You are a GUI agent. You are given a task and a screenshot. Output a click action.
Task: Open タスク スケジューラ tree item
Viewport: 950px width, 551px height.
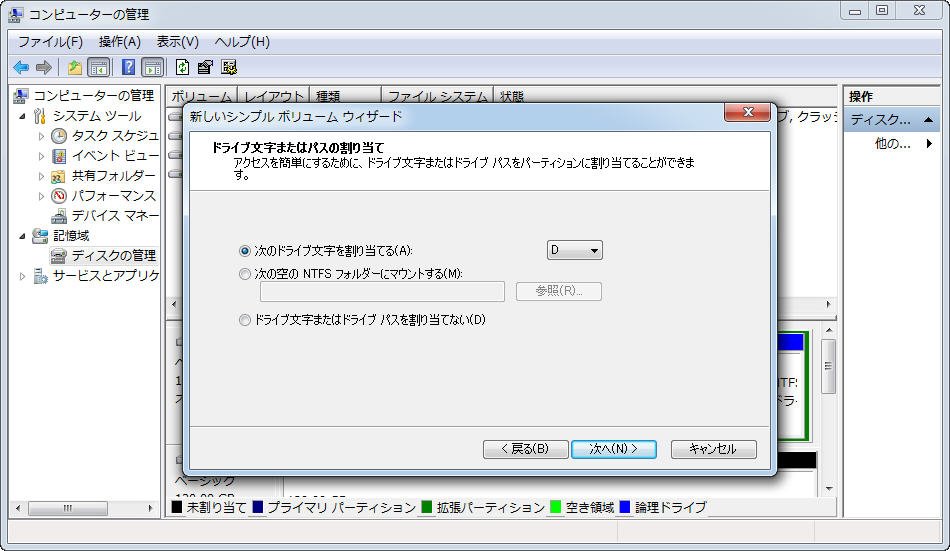(x=115, y=135)
